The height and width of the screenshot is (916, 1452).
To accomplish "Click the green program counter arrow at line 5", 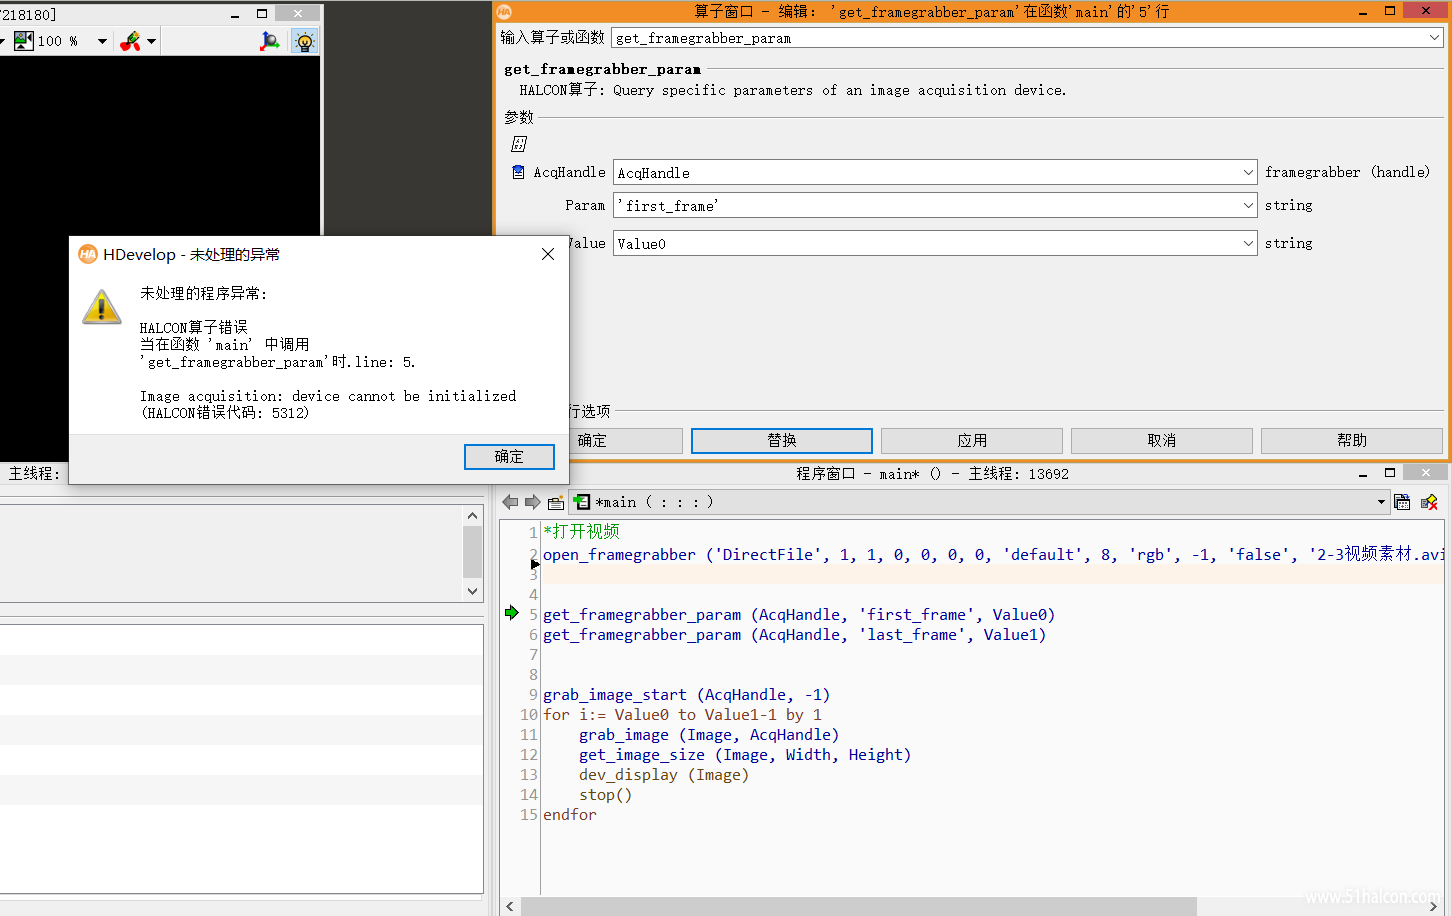I will coord(512,613).
